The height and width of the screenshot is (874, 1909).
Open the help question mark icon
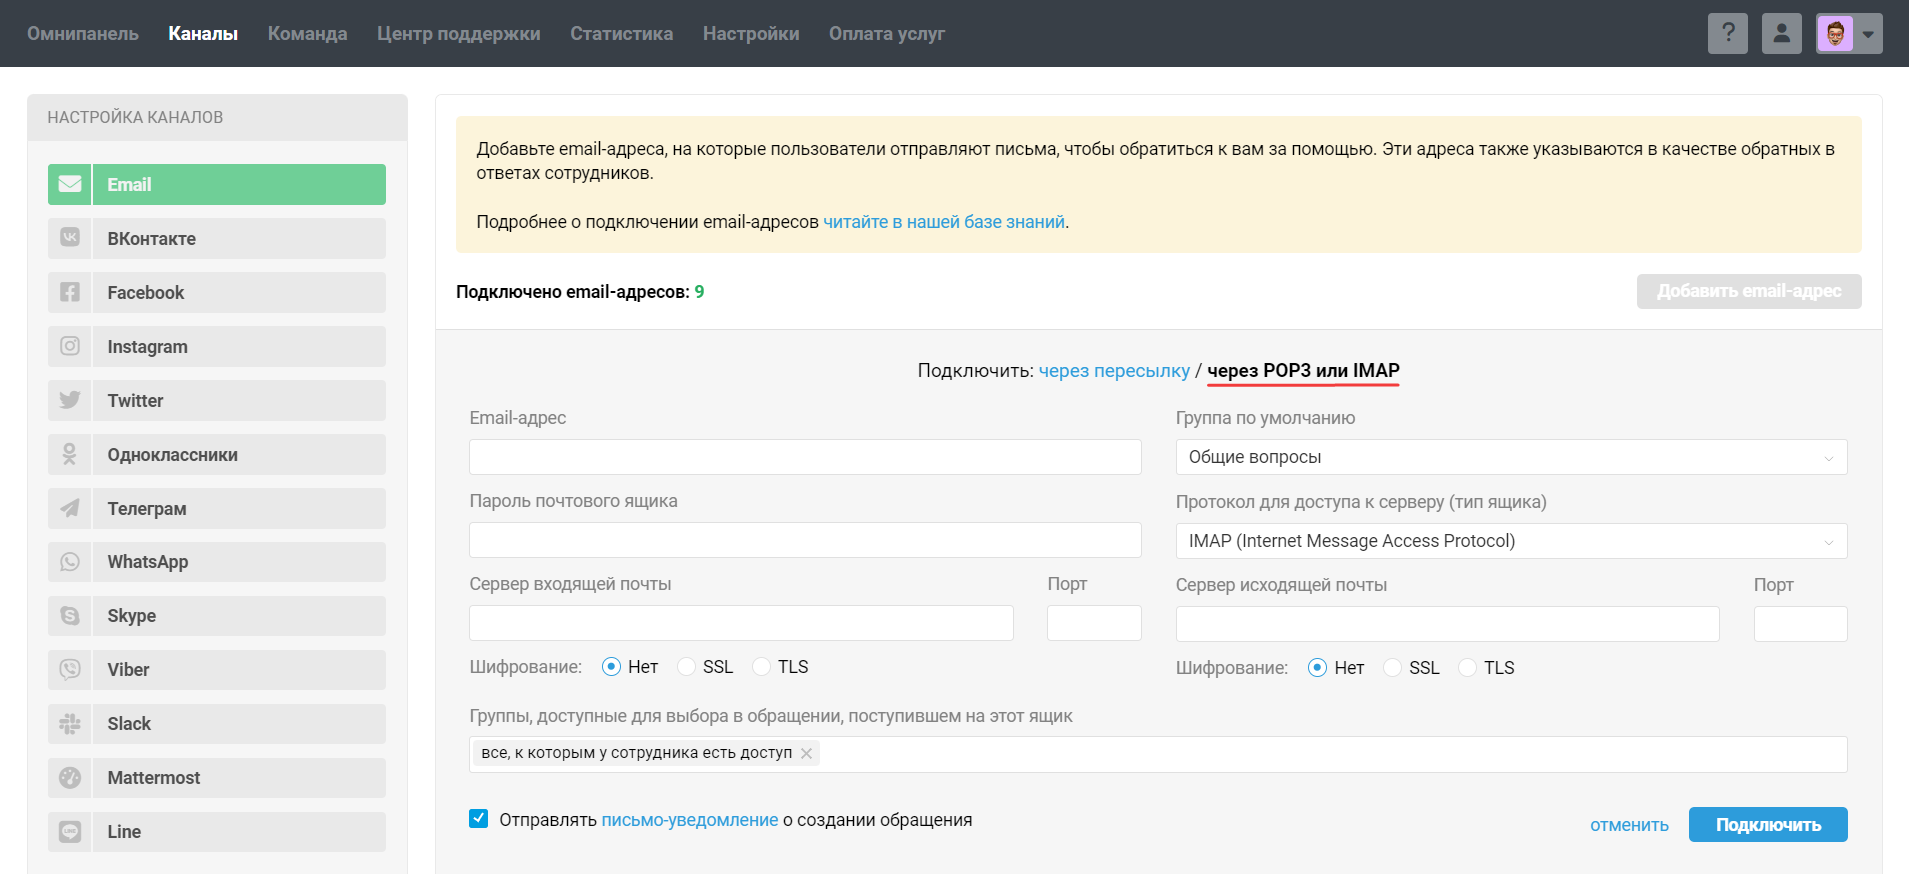point(1727,33)
